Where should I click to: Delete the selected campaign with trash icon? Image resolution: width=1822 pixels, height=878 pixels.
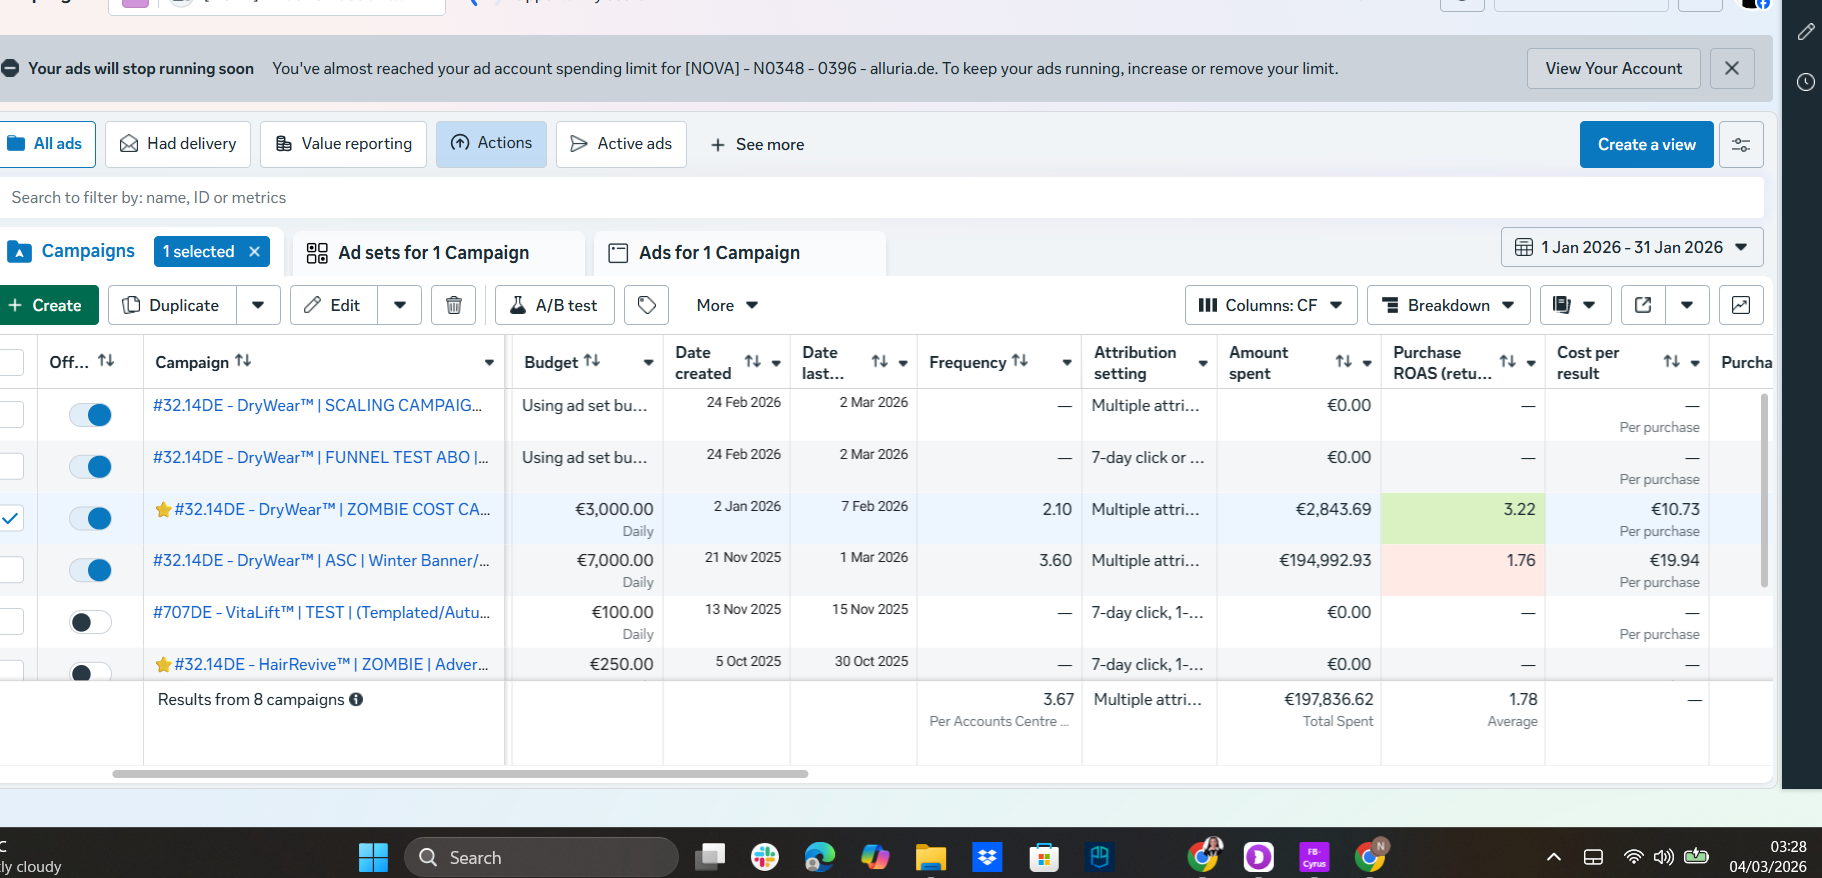(454, 305)
